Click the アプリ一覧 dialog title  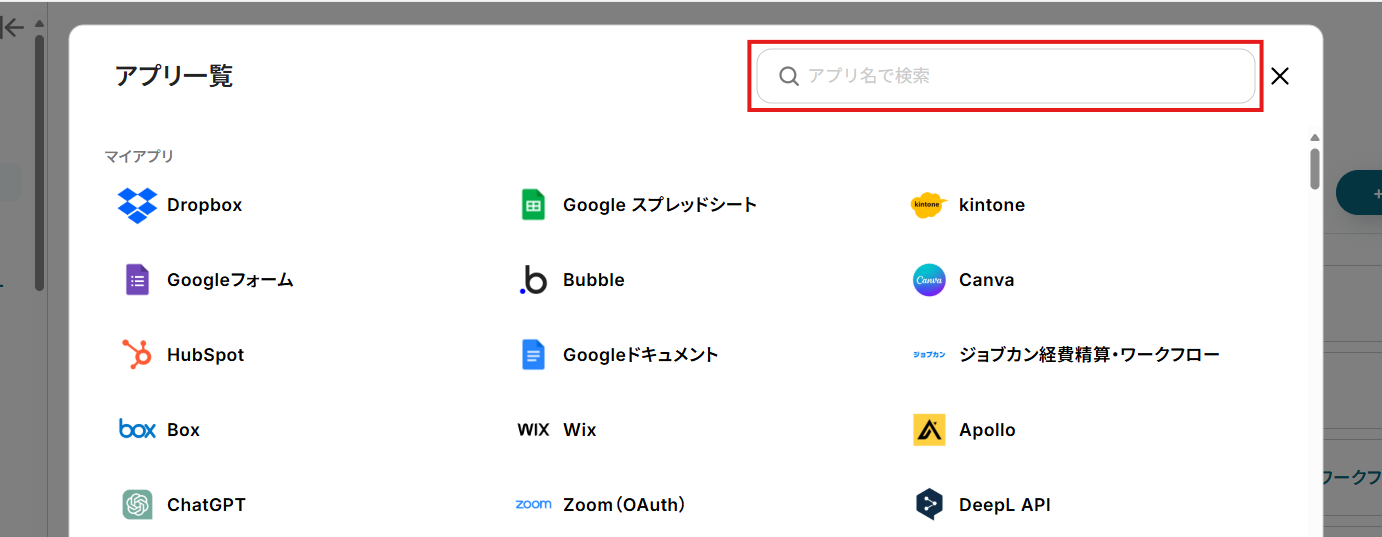pos(174,76)
